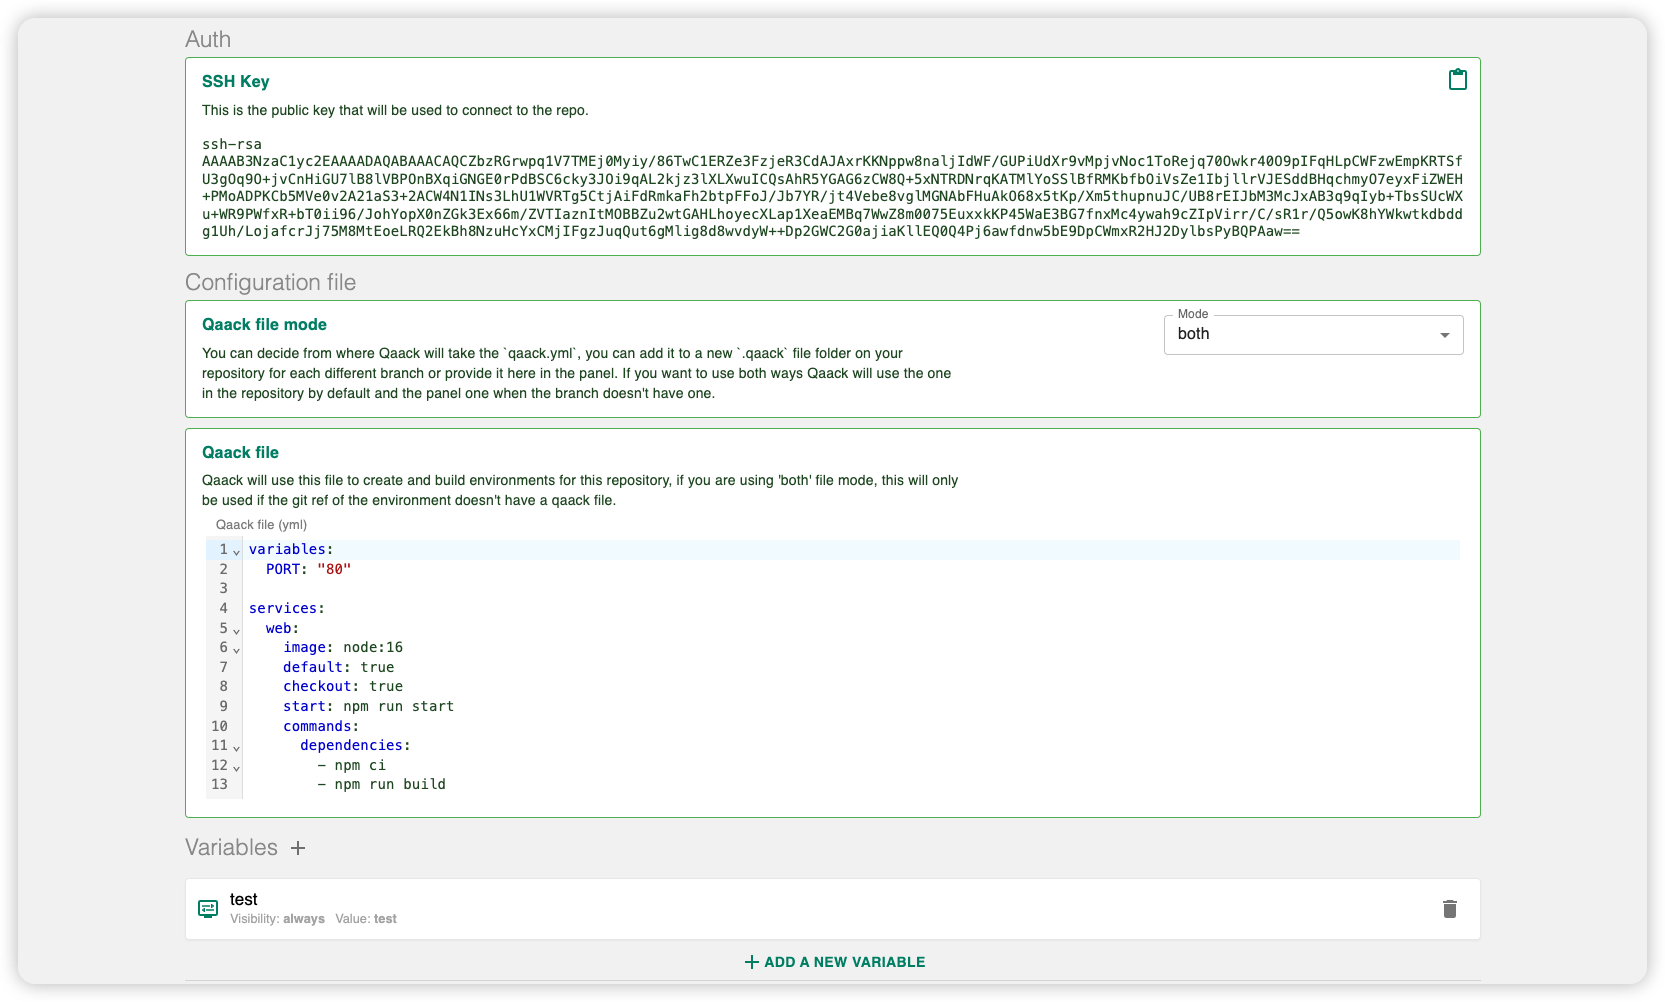Click empty line 3 in the yml editor
Viewport: 1665px width, 1002px height.
(x=850, y=589)
